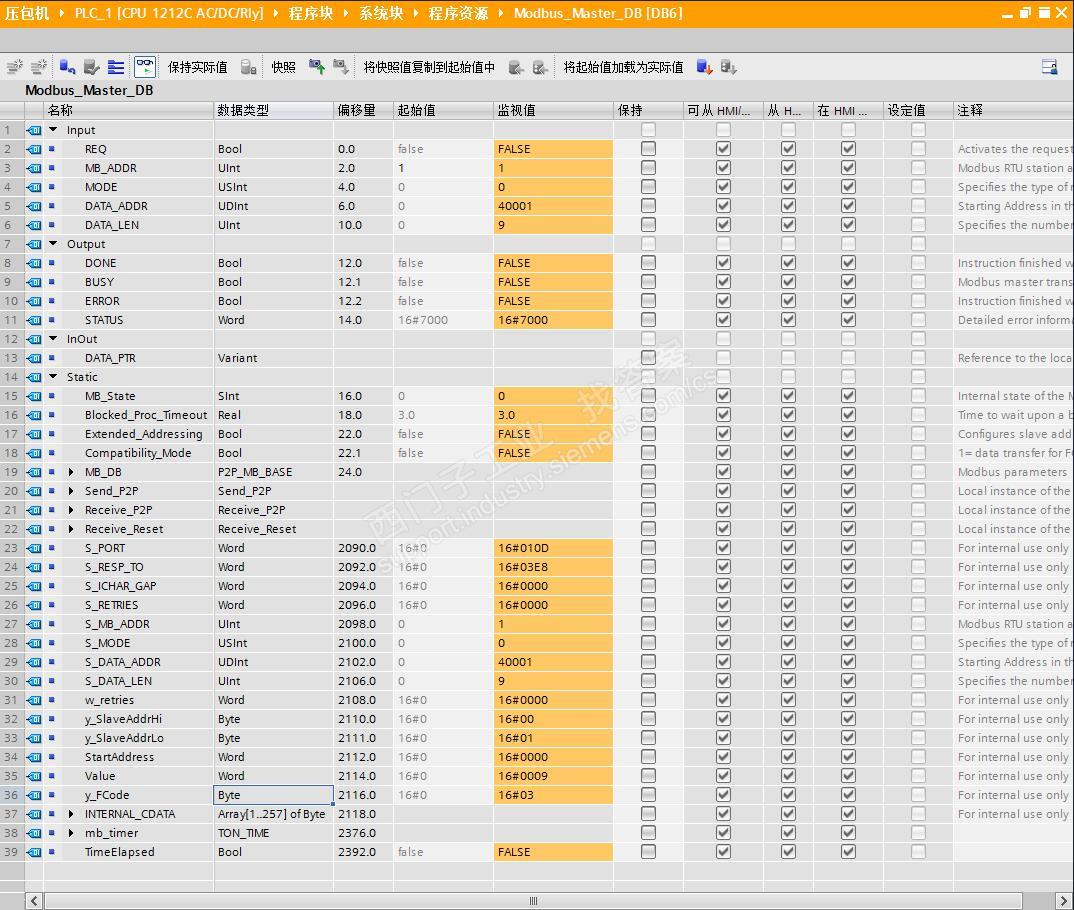Select the 16#010D value of S_PORT

553,548
